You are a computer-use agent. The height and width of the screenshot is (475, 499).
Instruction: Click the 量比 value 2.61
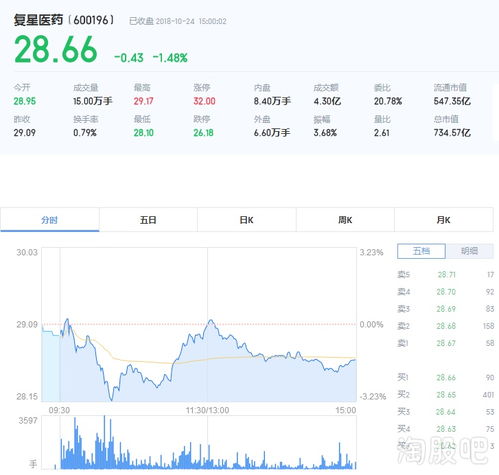click(381, 133)
